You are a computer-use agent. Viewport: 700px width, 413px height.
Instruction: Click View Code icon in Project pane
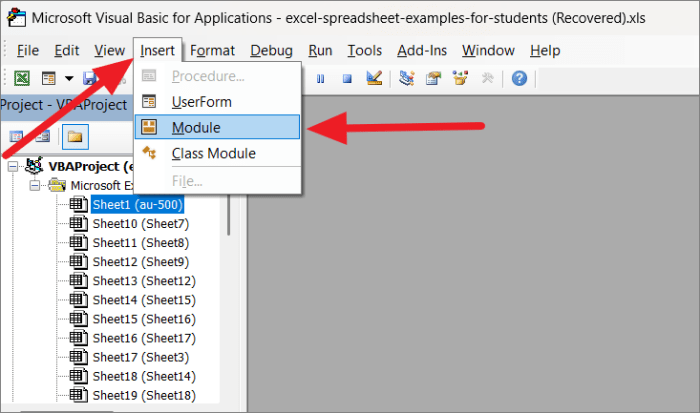pos(17,136)
